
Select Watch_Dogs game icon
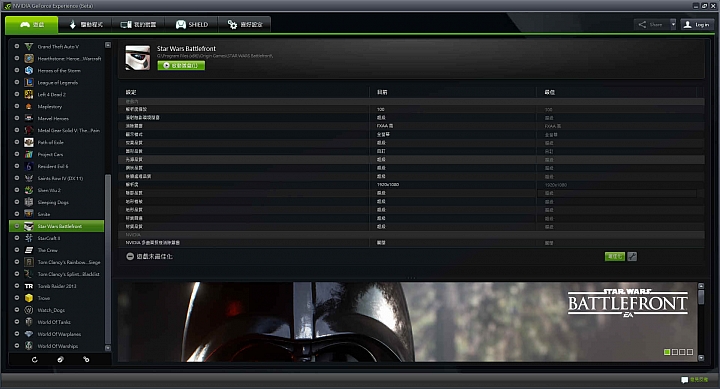click(x=29, y=310)
